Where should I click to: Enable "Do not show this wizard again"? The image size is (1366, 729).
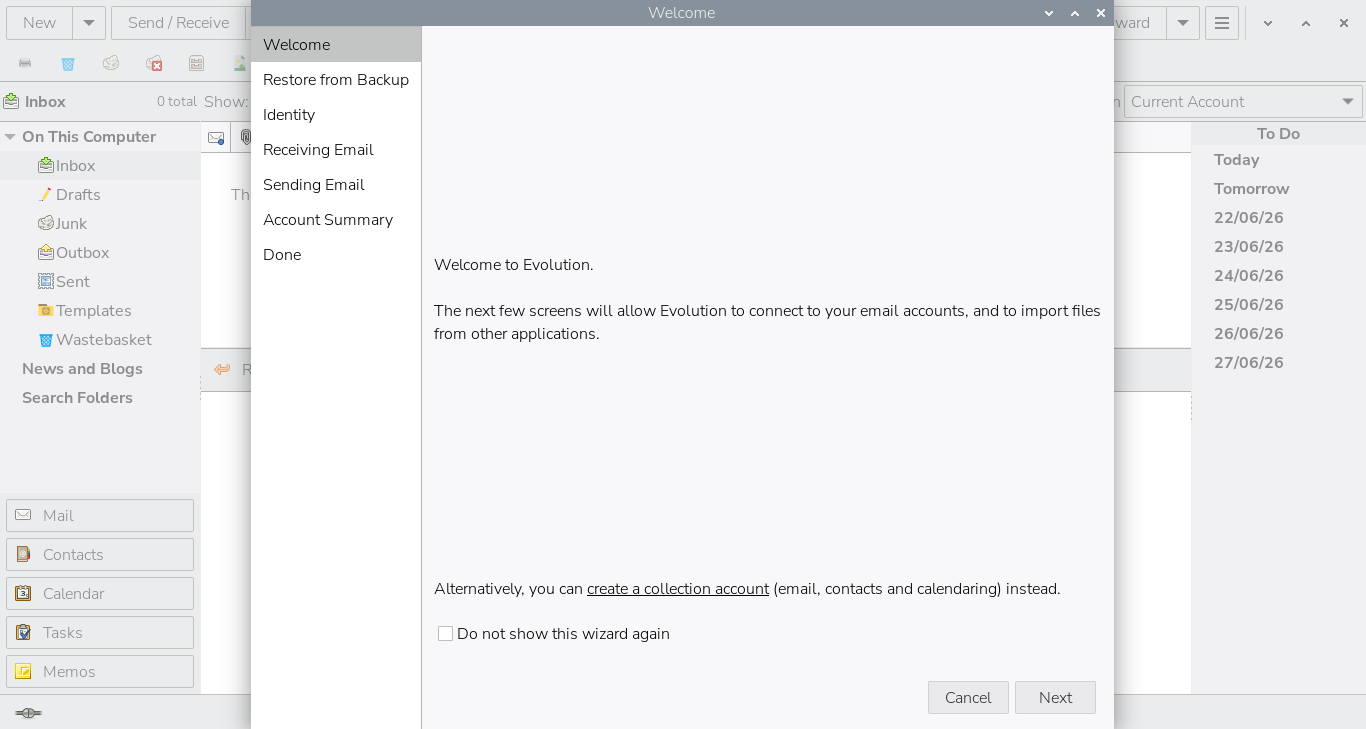446,634
